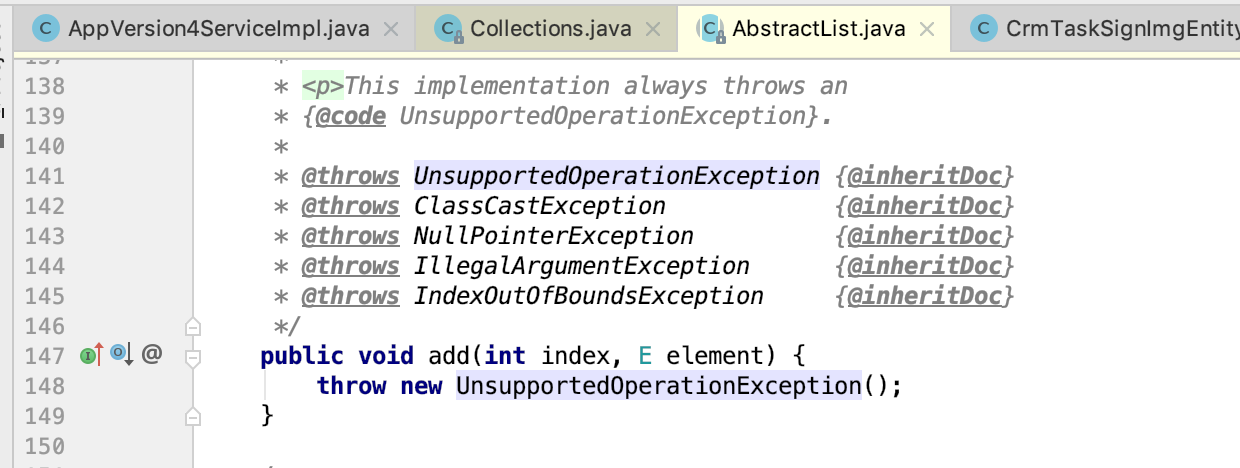Image resolution: width=1240 pixels, height=468 pixels.
Task: Click the overridden-method gutter icon on line 147
Action: [x=121, y=355]
